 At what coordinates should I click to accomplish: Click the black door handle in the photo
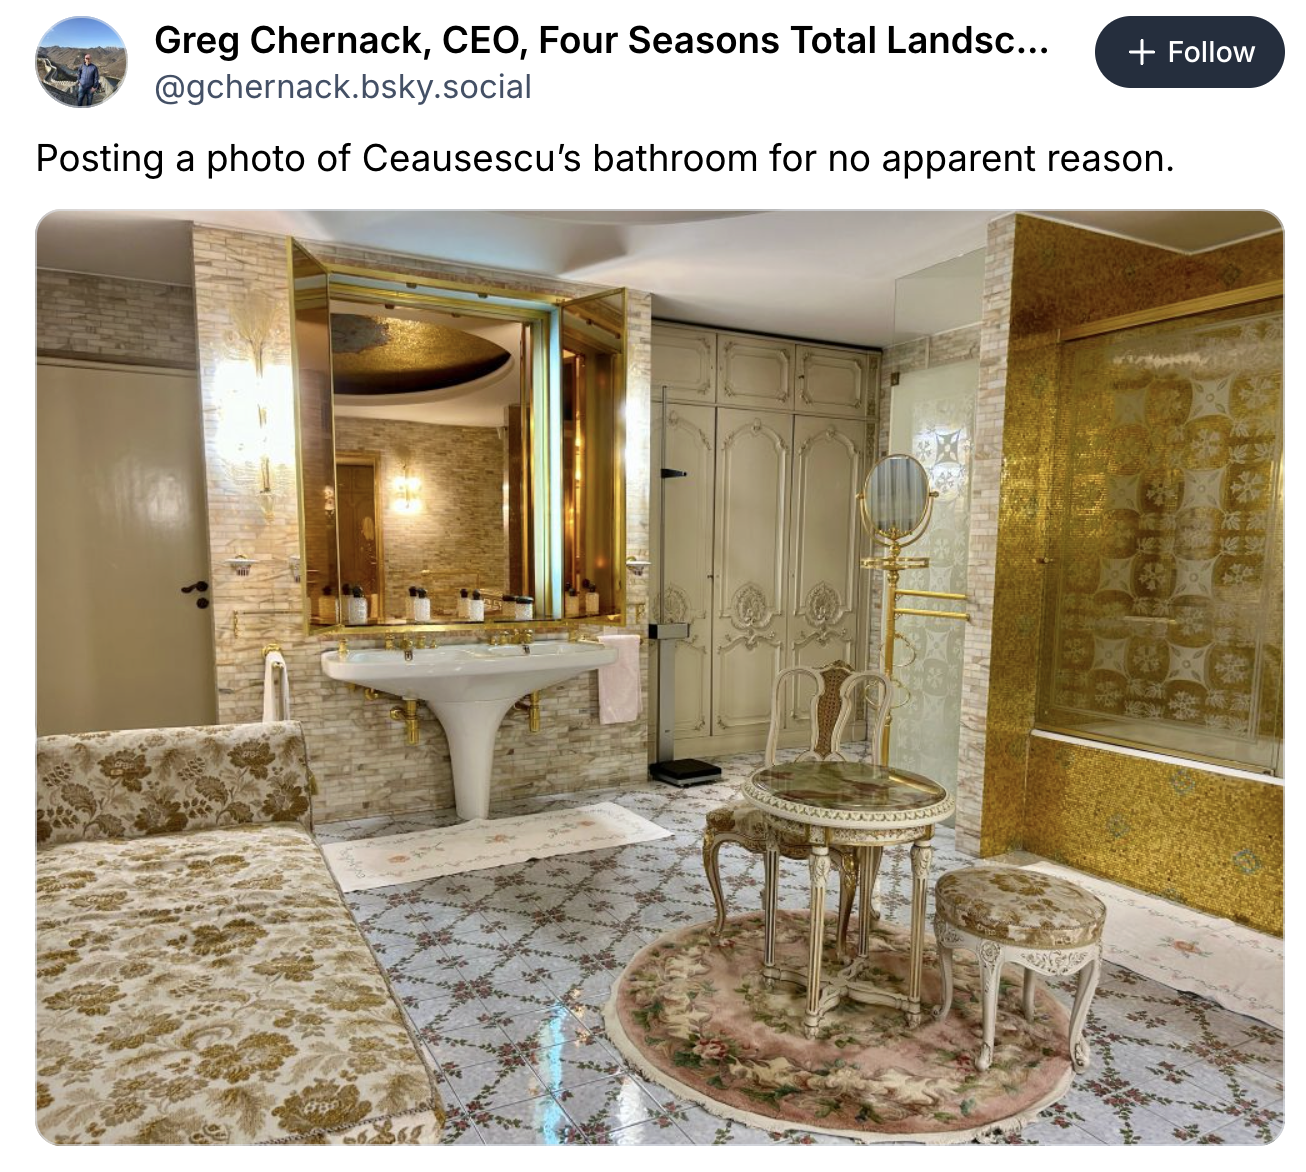click(199, 593)
